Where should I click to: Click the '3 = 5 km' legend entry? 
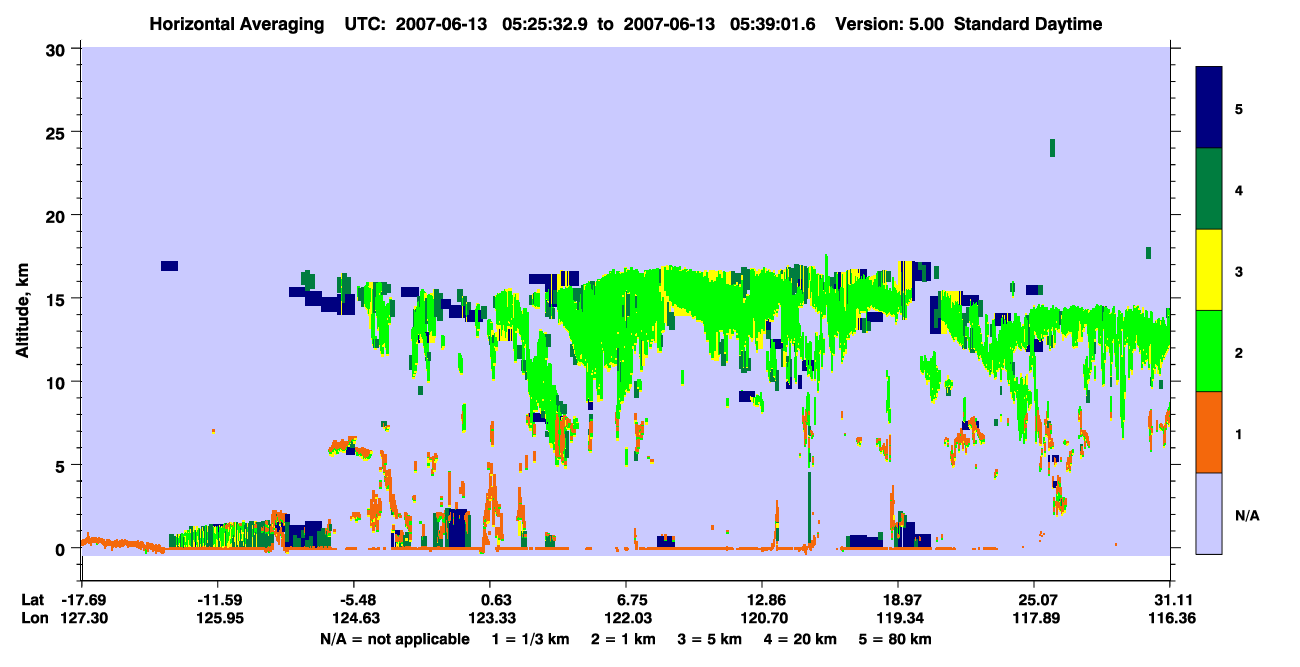pos(710,639)
